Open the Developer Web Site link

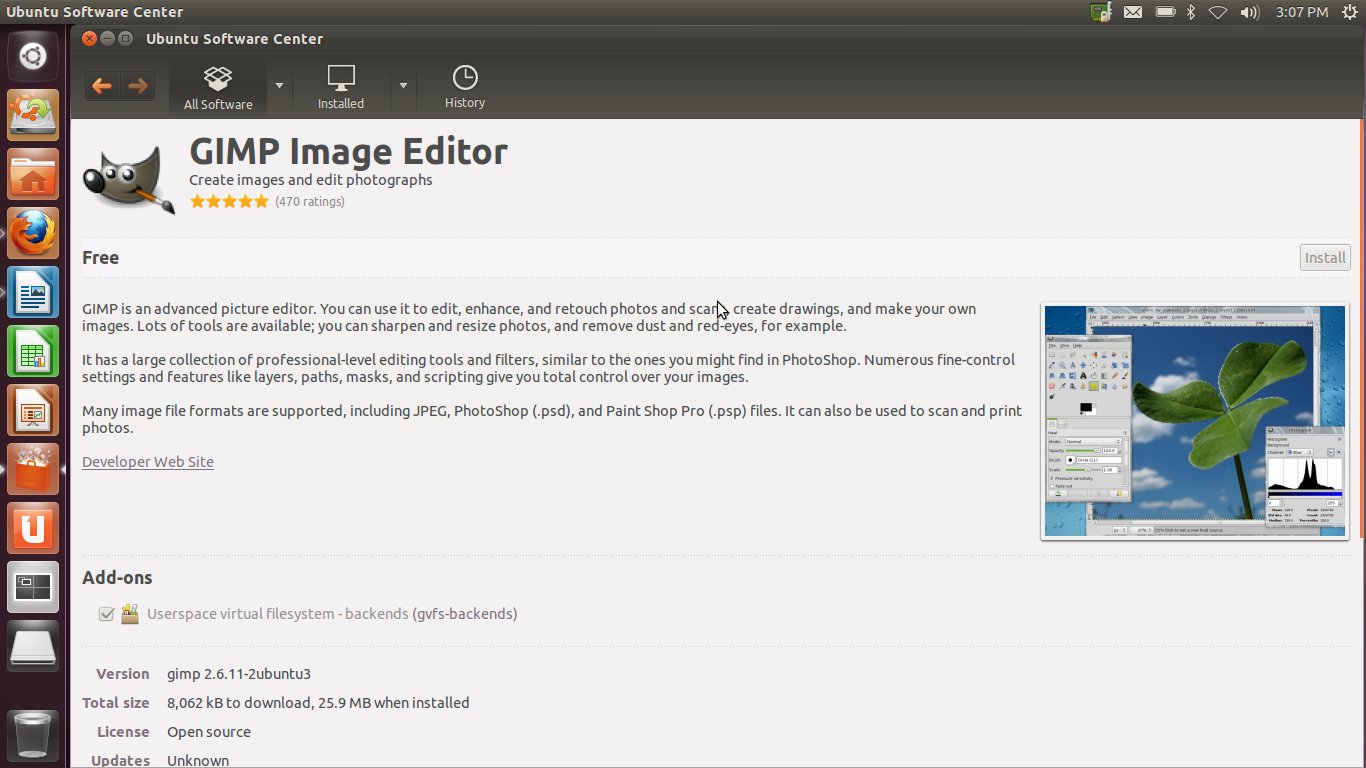(148, 461)
